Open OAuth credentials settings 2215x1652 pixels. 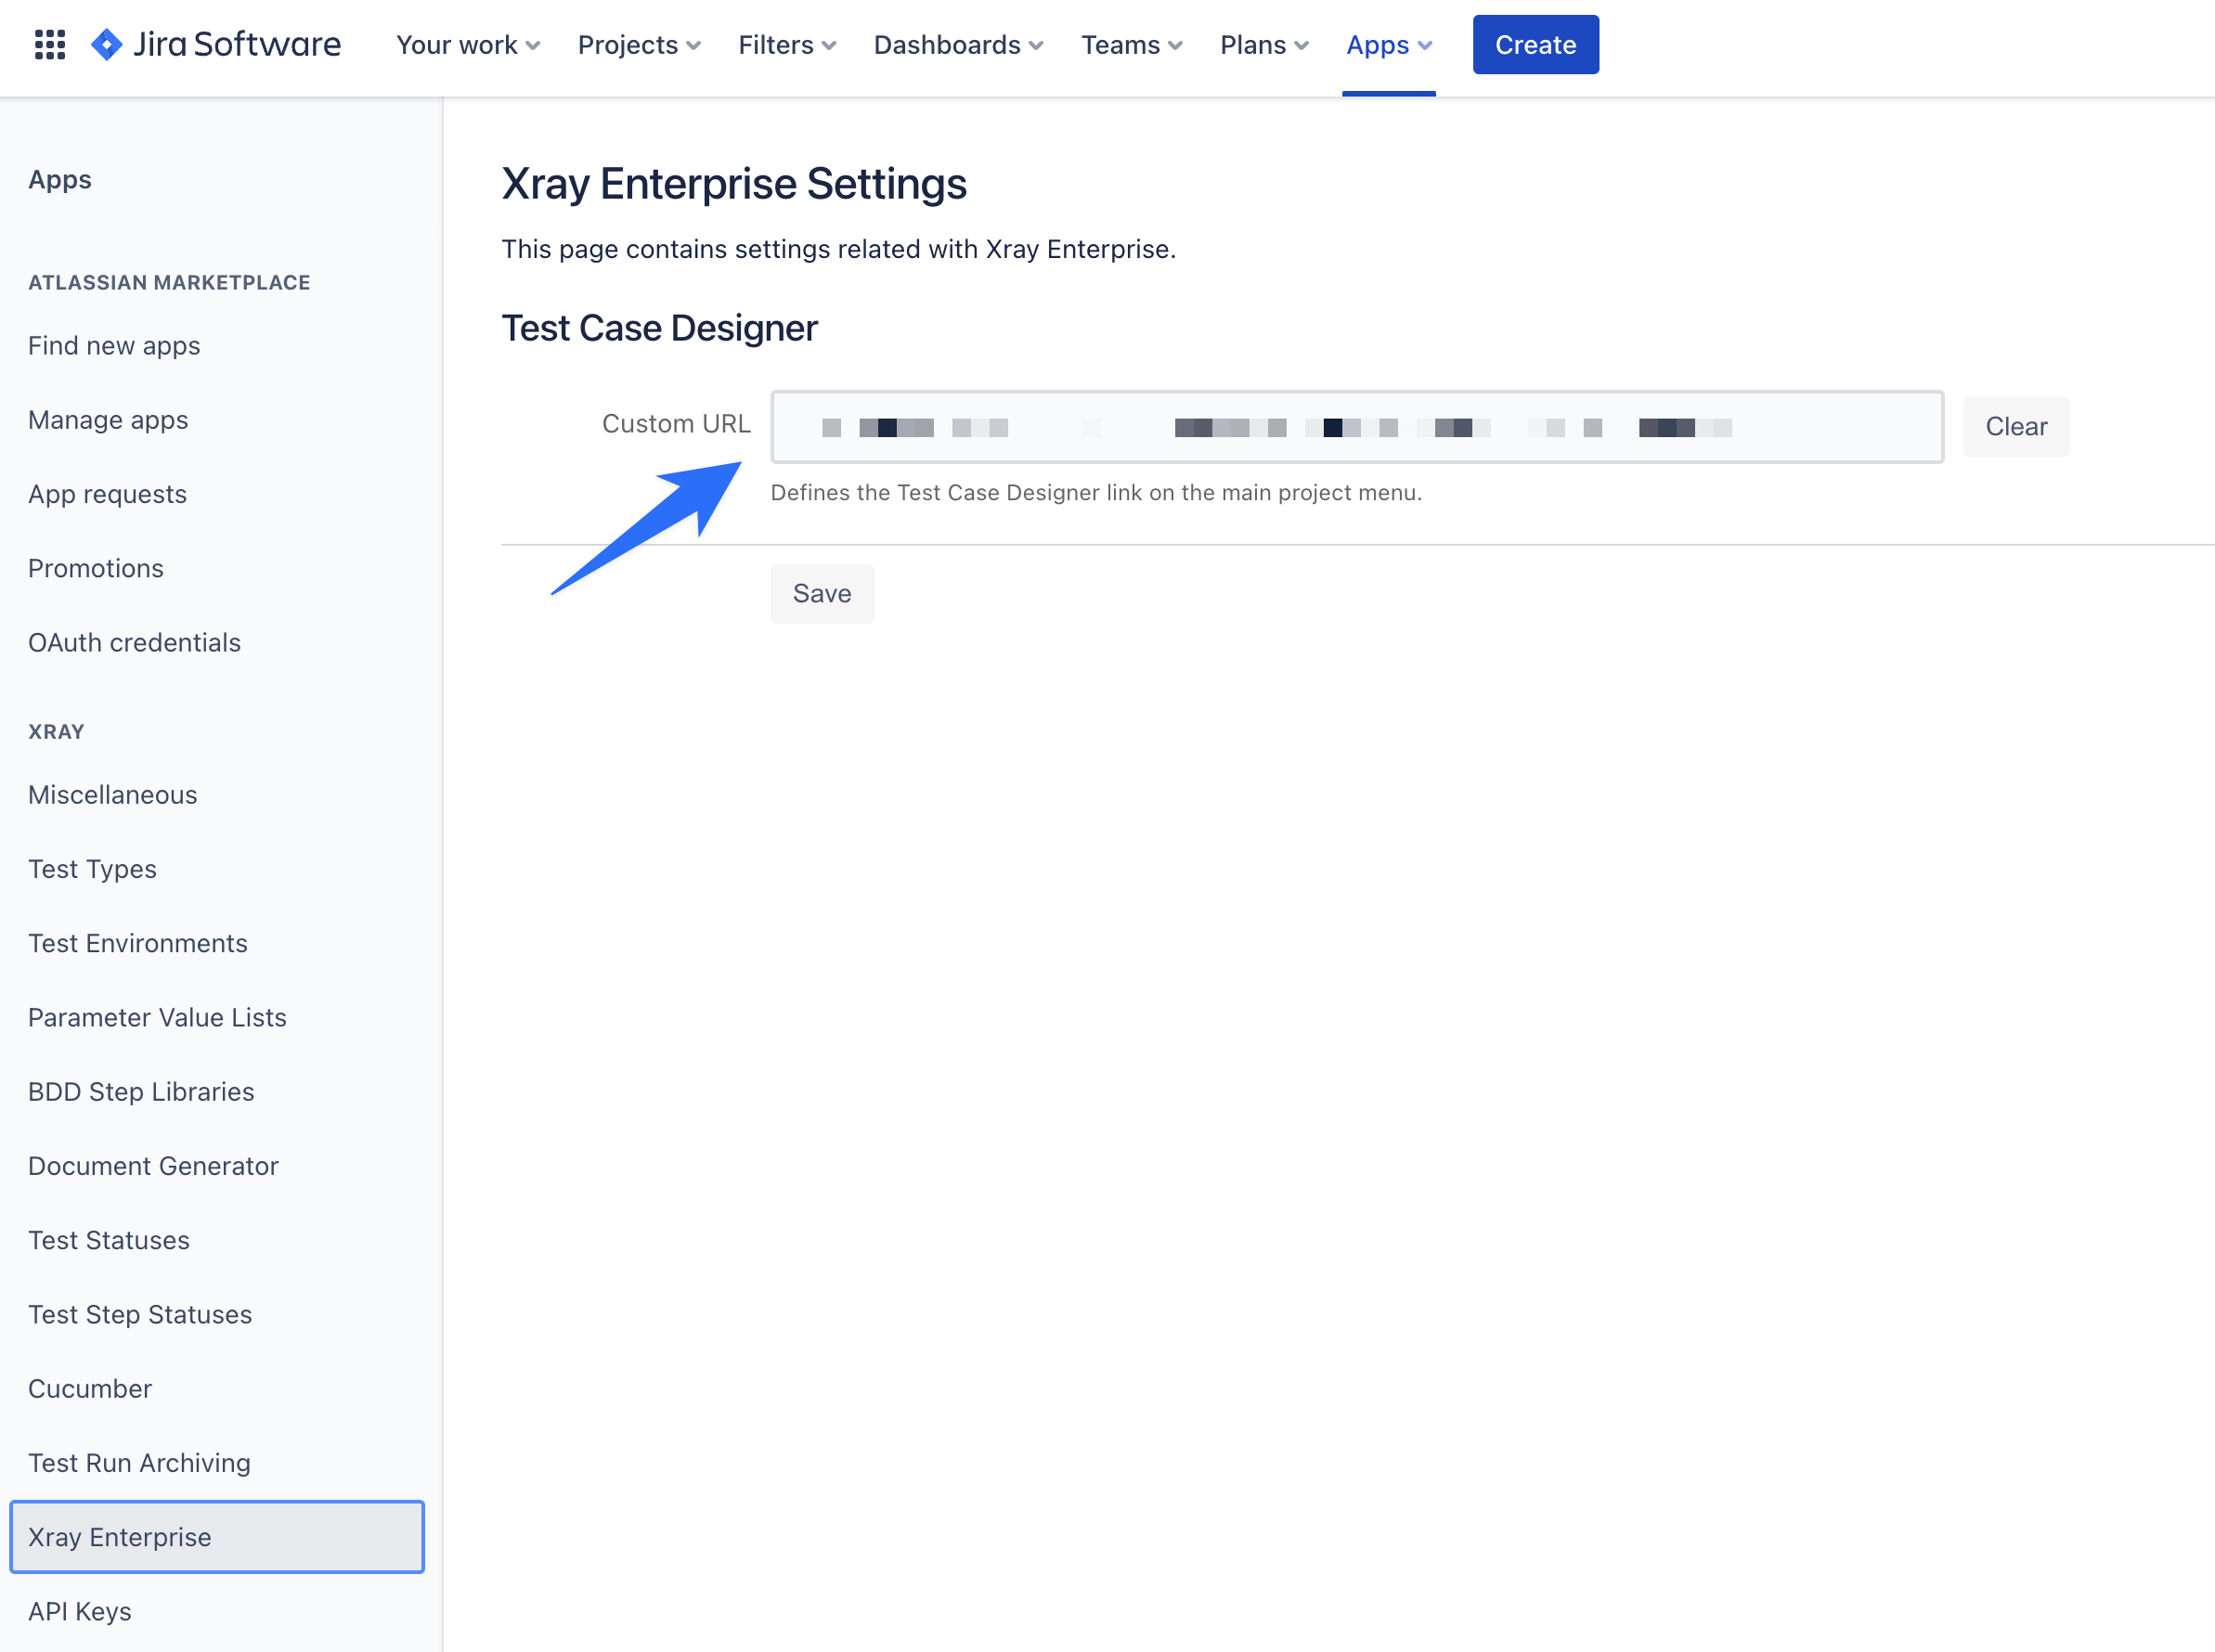134,643
